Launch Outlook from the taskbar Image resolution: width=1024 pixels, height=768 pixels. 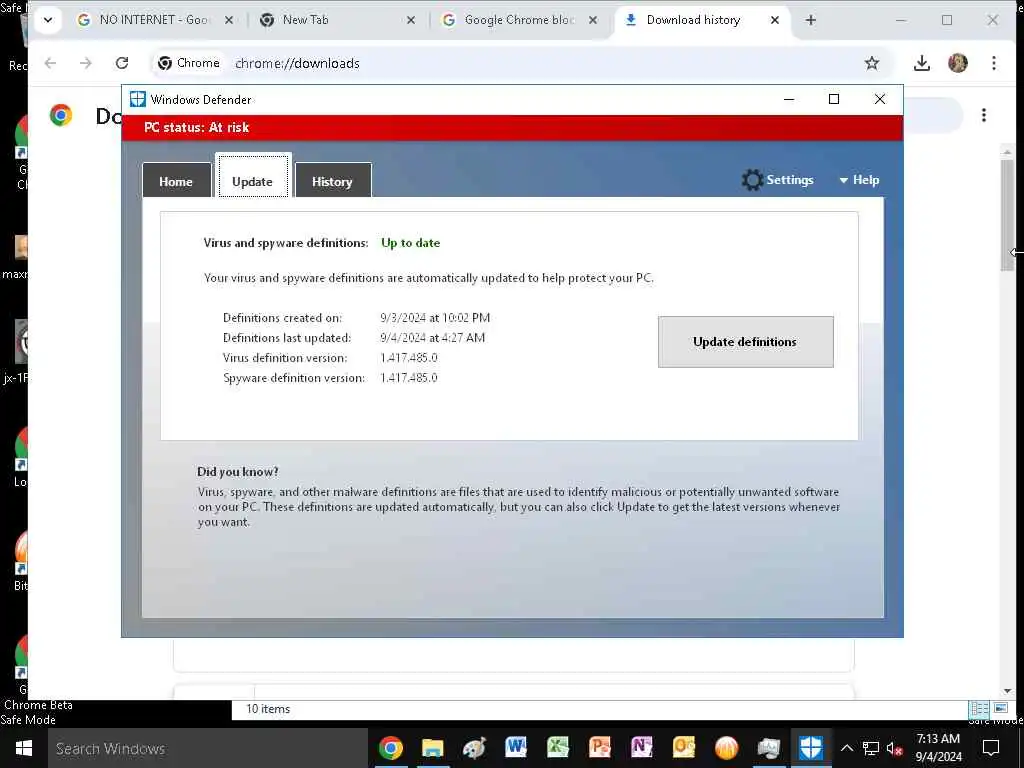[683, 746]
